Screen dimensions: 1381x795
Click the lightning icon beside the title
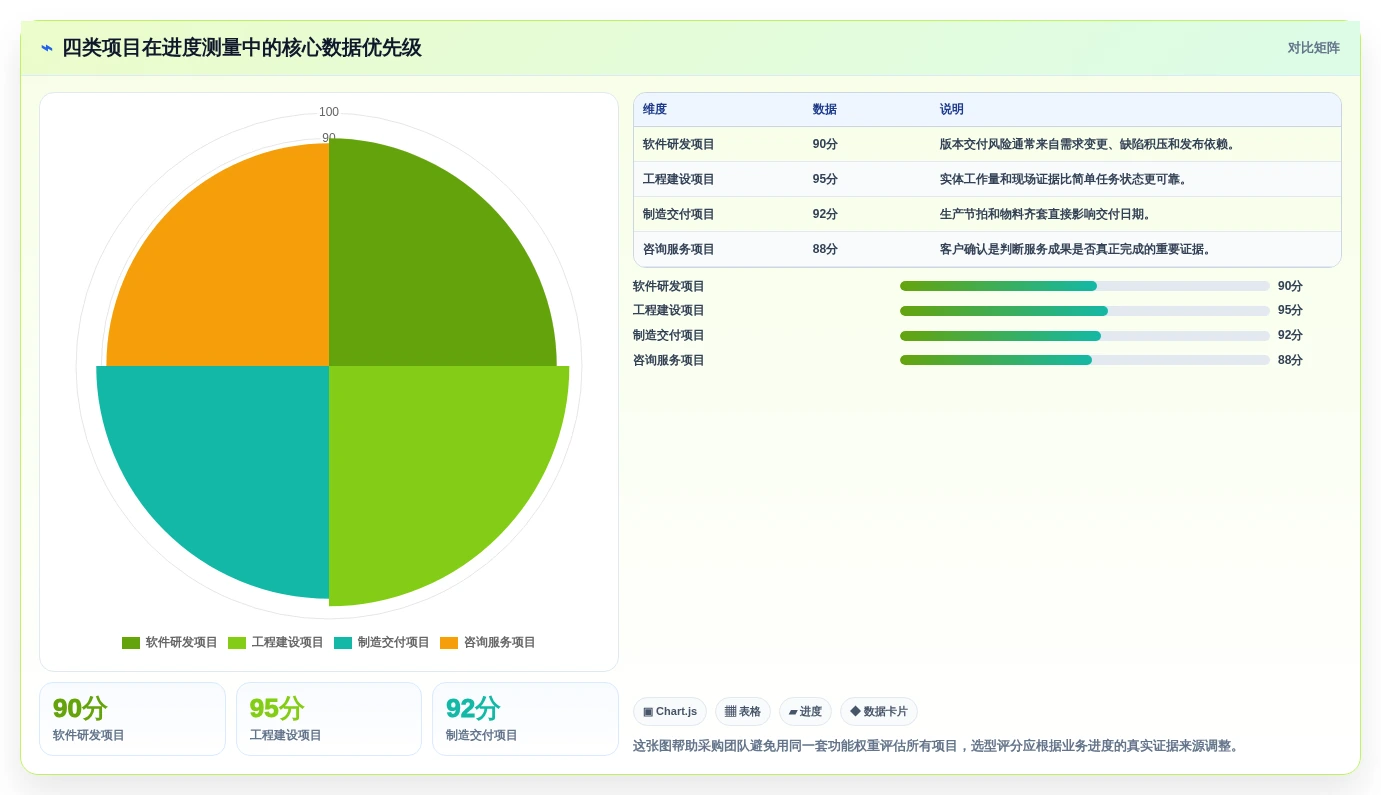(47, 48)
